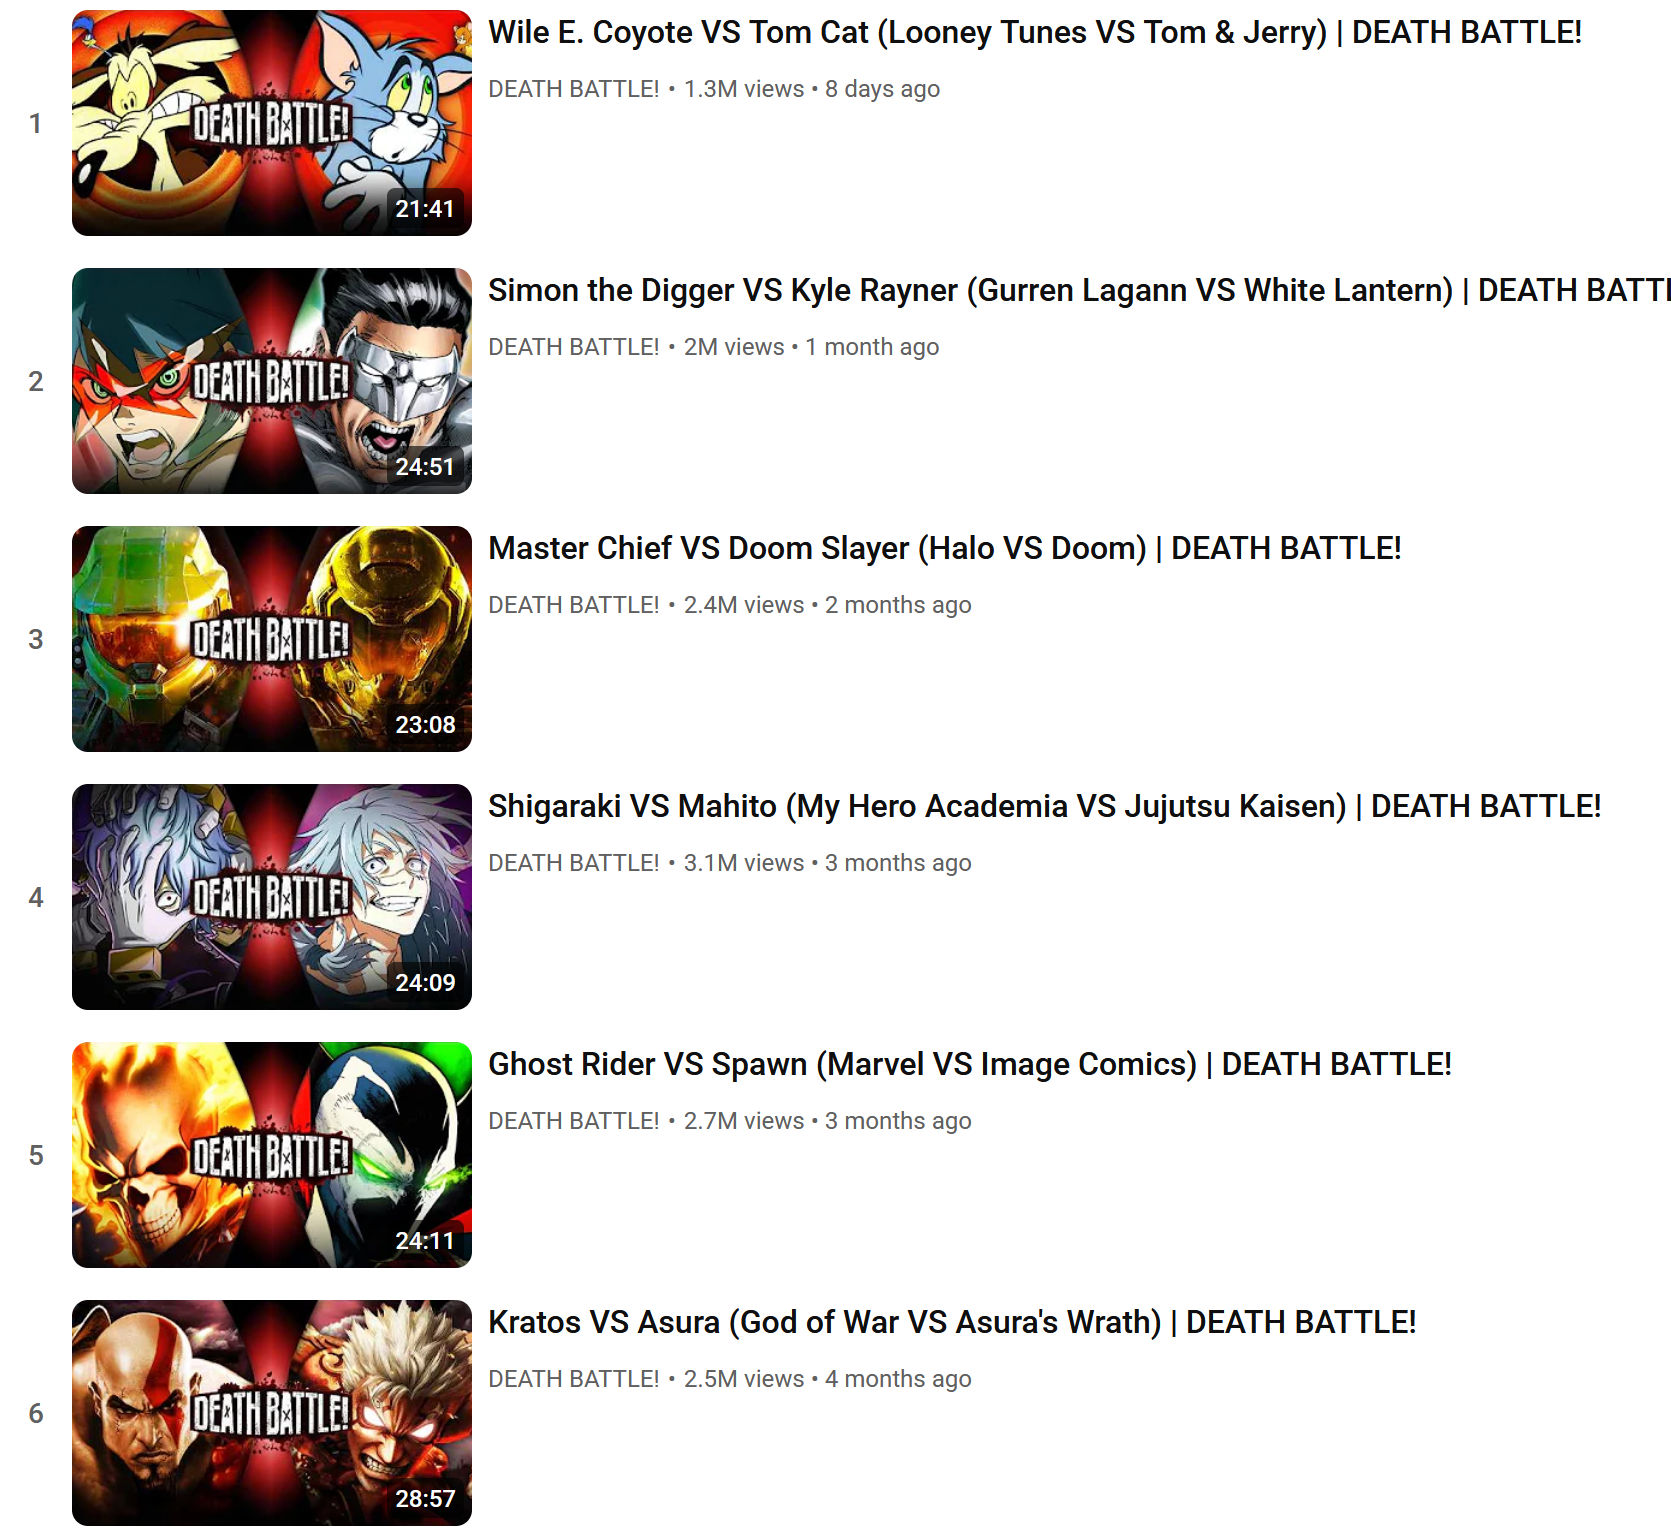This screenshot has width=1671, height=1533.
Task: Click the Kratos VS Asura title link
Action: pyautogui.click(x=952, y=1323)
